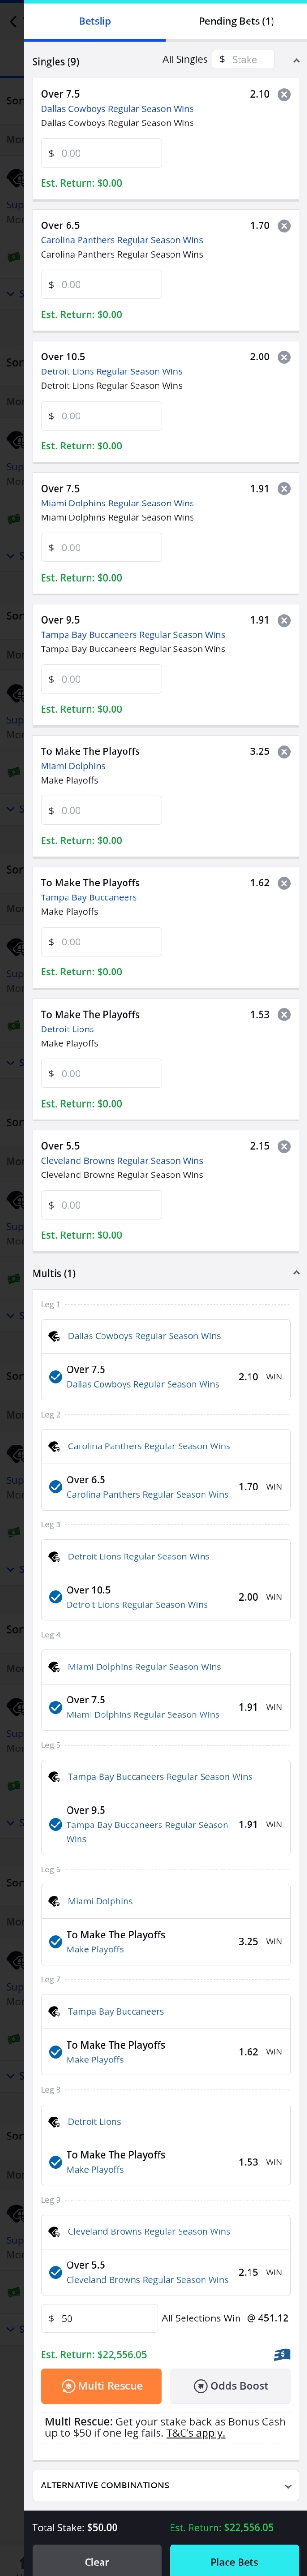307x2576 pixels.
Task: Uncheck Cleveland Browns Over 5.5 multi leg
Action: (55, 2272)
